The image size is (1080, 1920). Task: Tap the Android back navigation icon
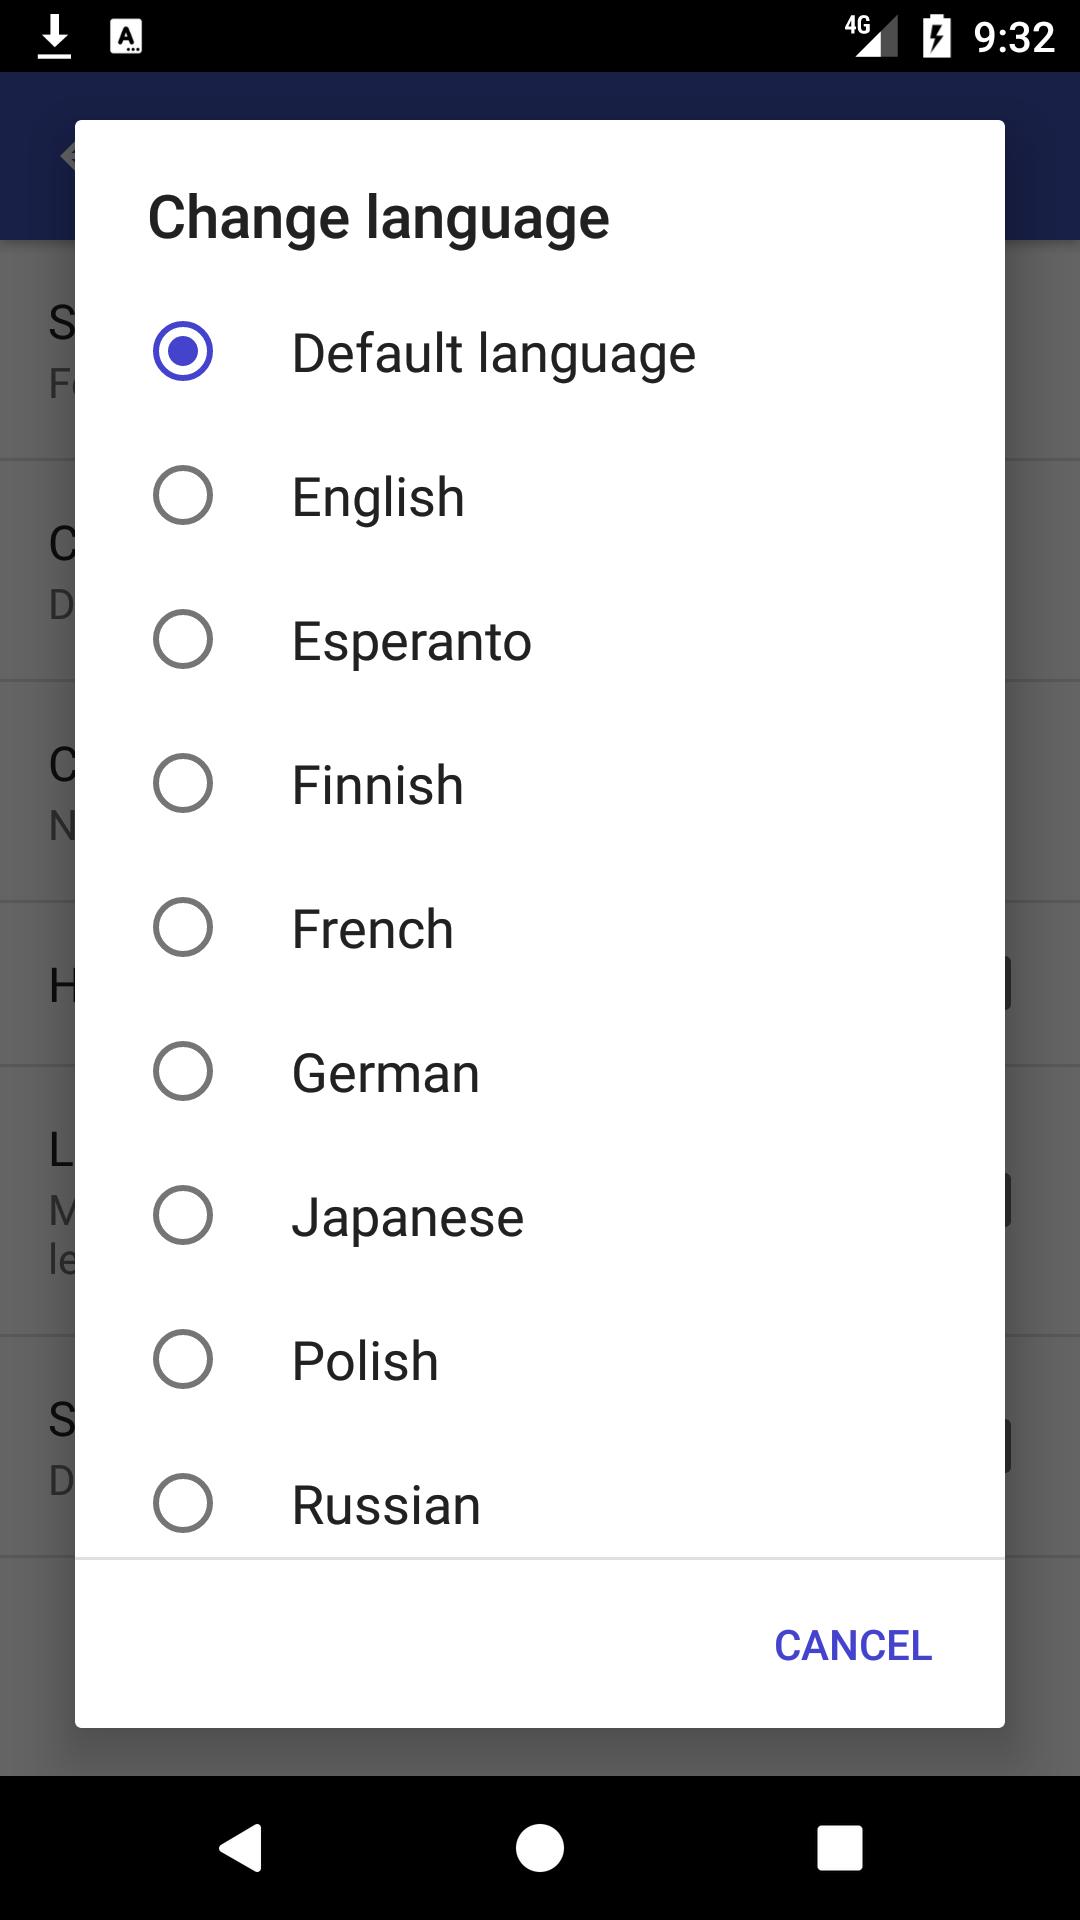click(241, 1847)
